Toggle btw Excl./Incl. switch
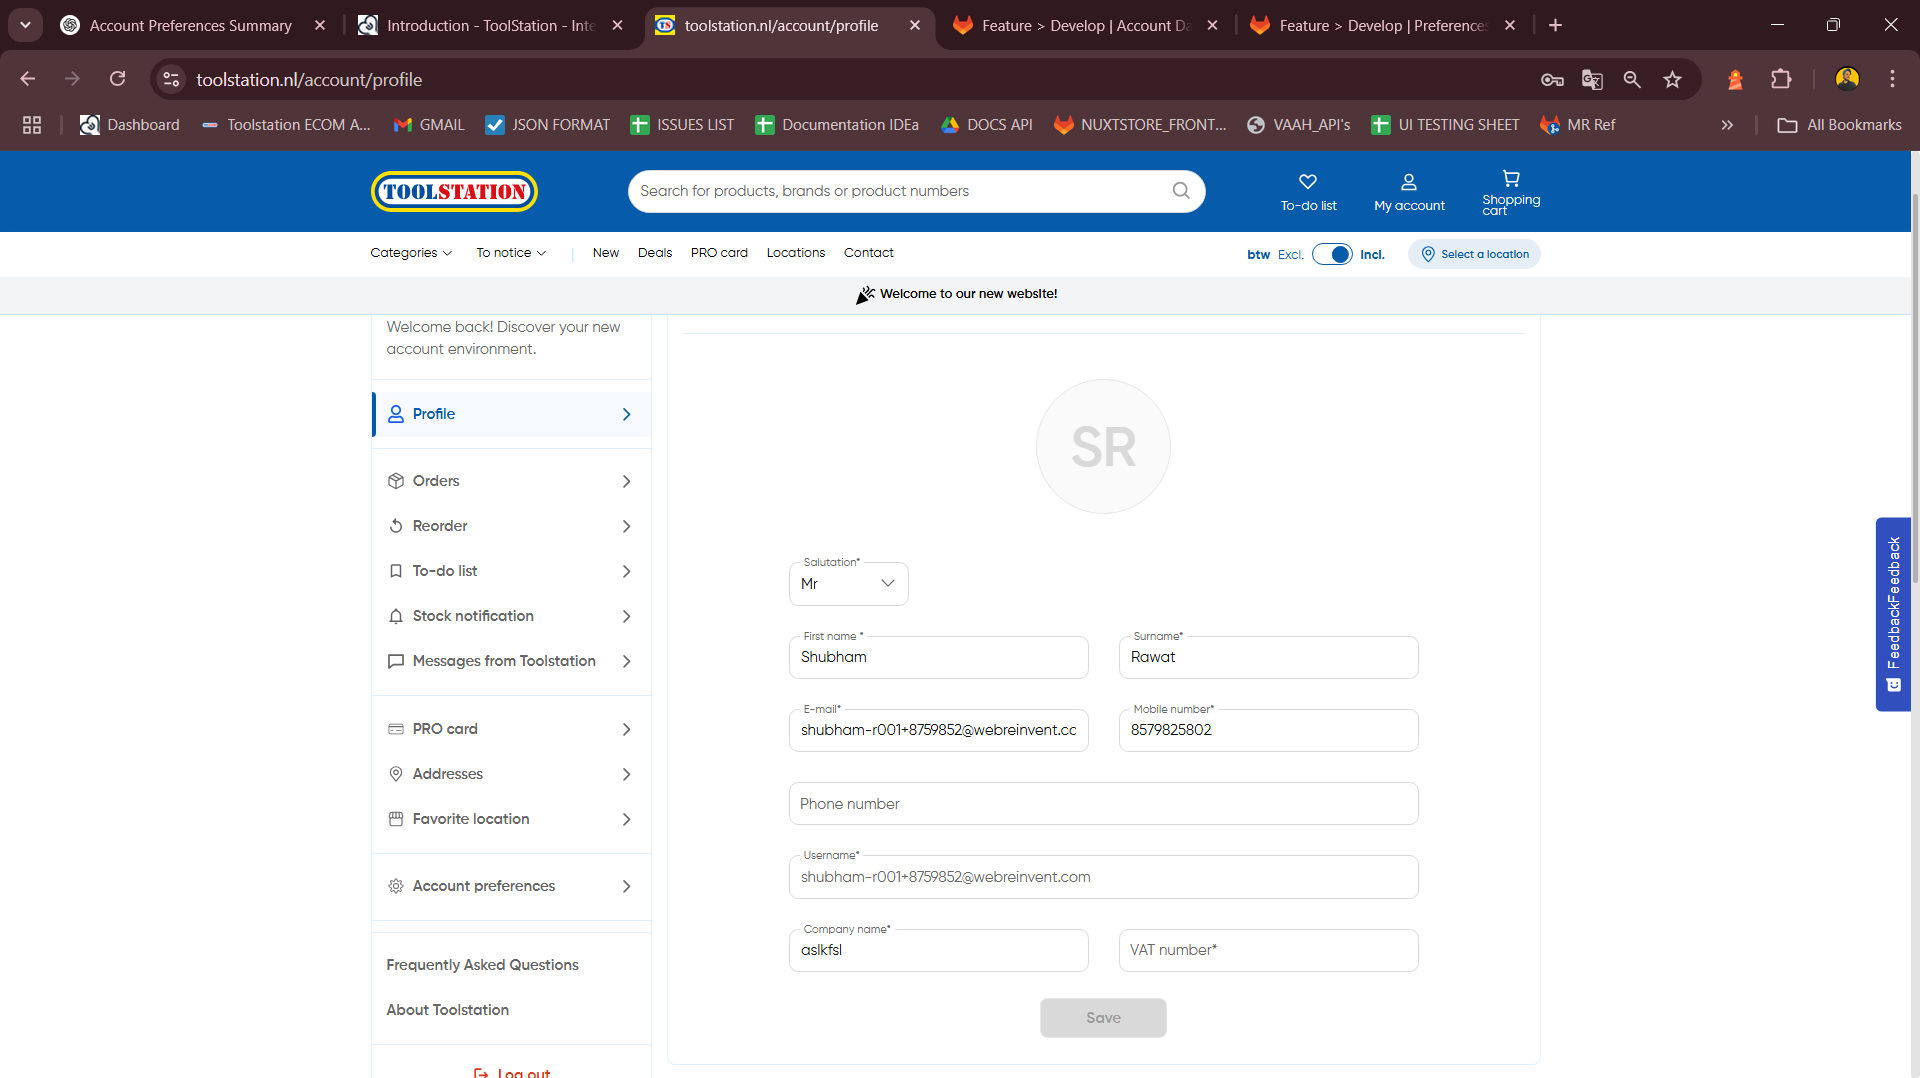 pos(1332,254)
